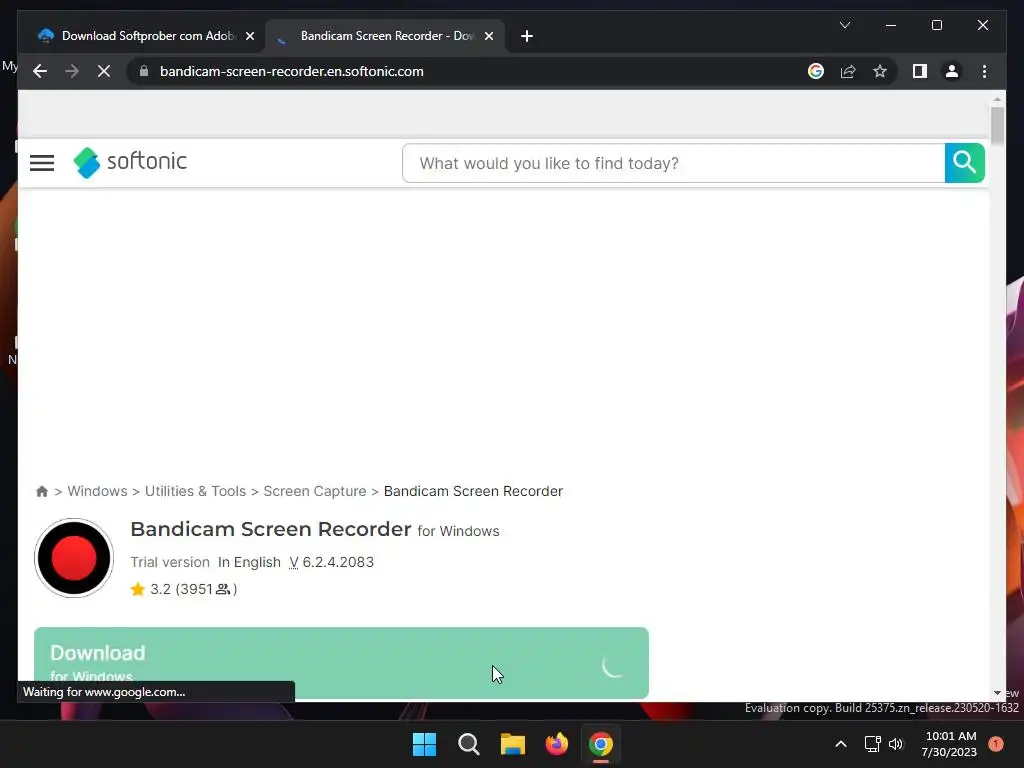Go back with the browser back arrow
Image resolution: width=1024 pixels, height=768 pixels.
tap(40, 71)
